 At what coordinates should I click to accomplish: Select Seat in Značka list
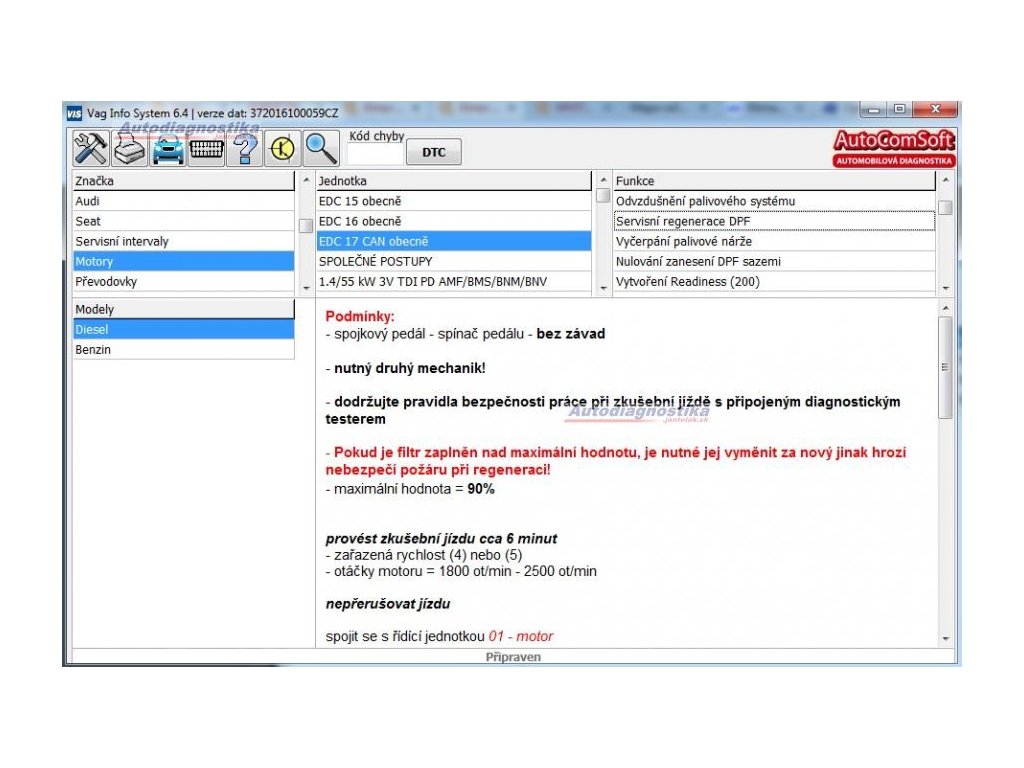click(184, 221)
